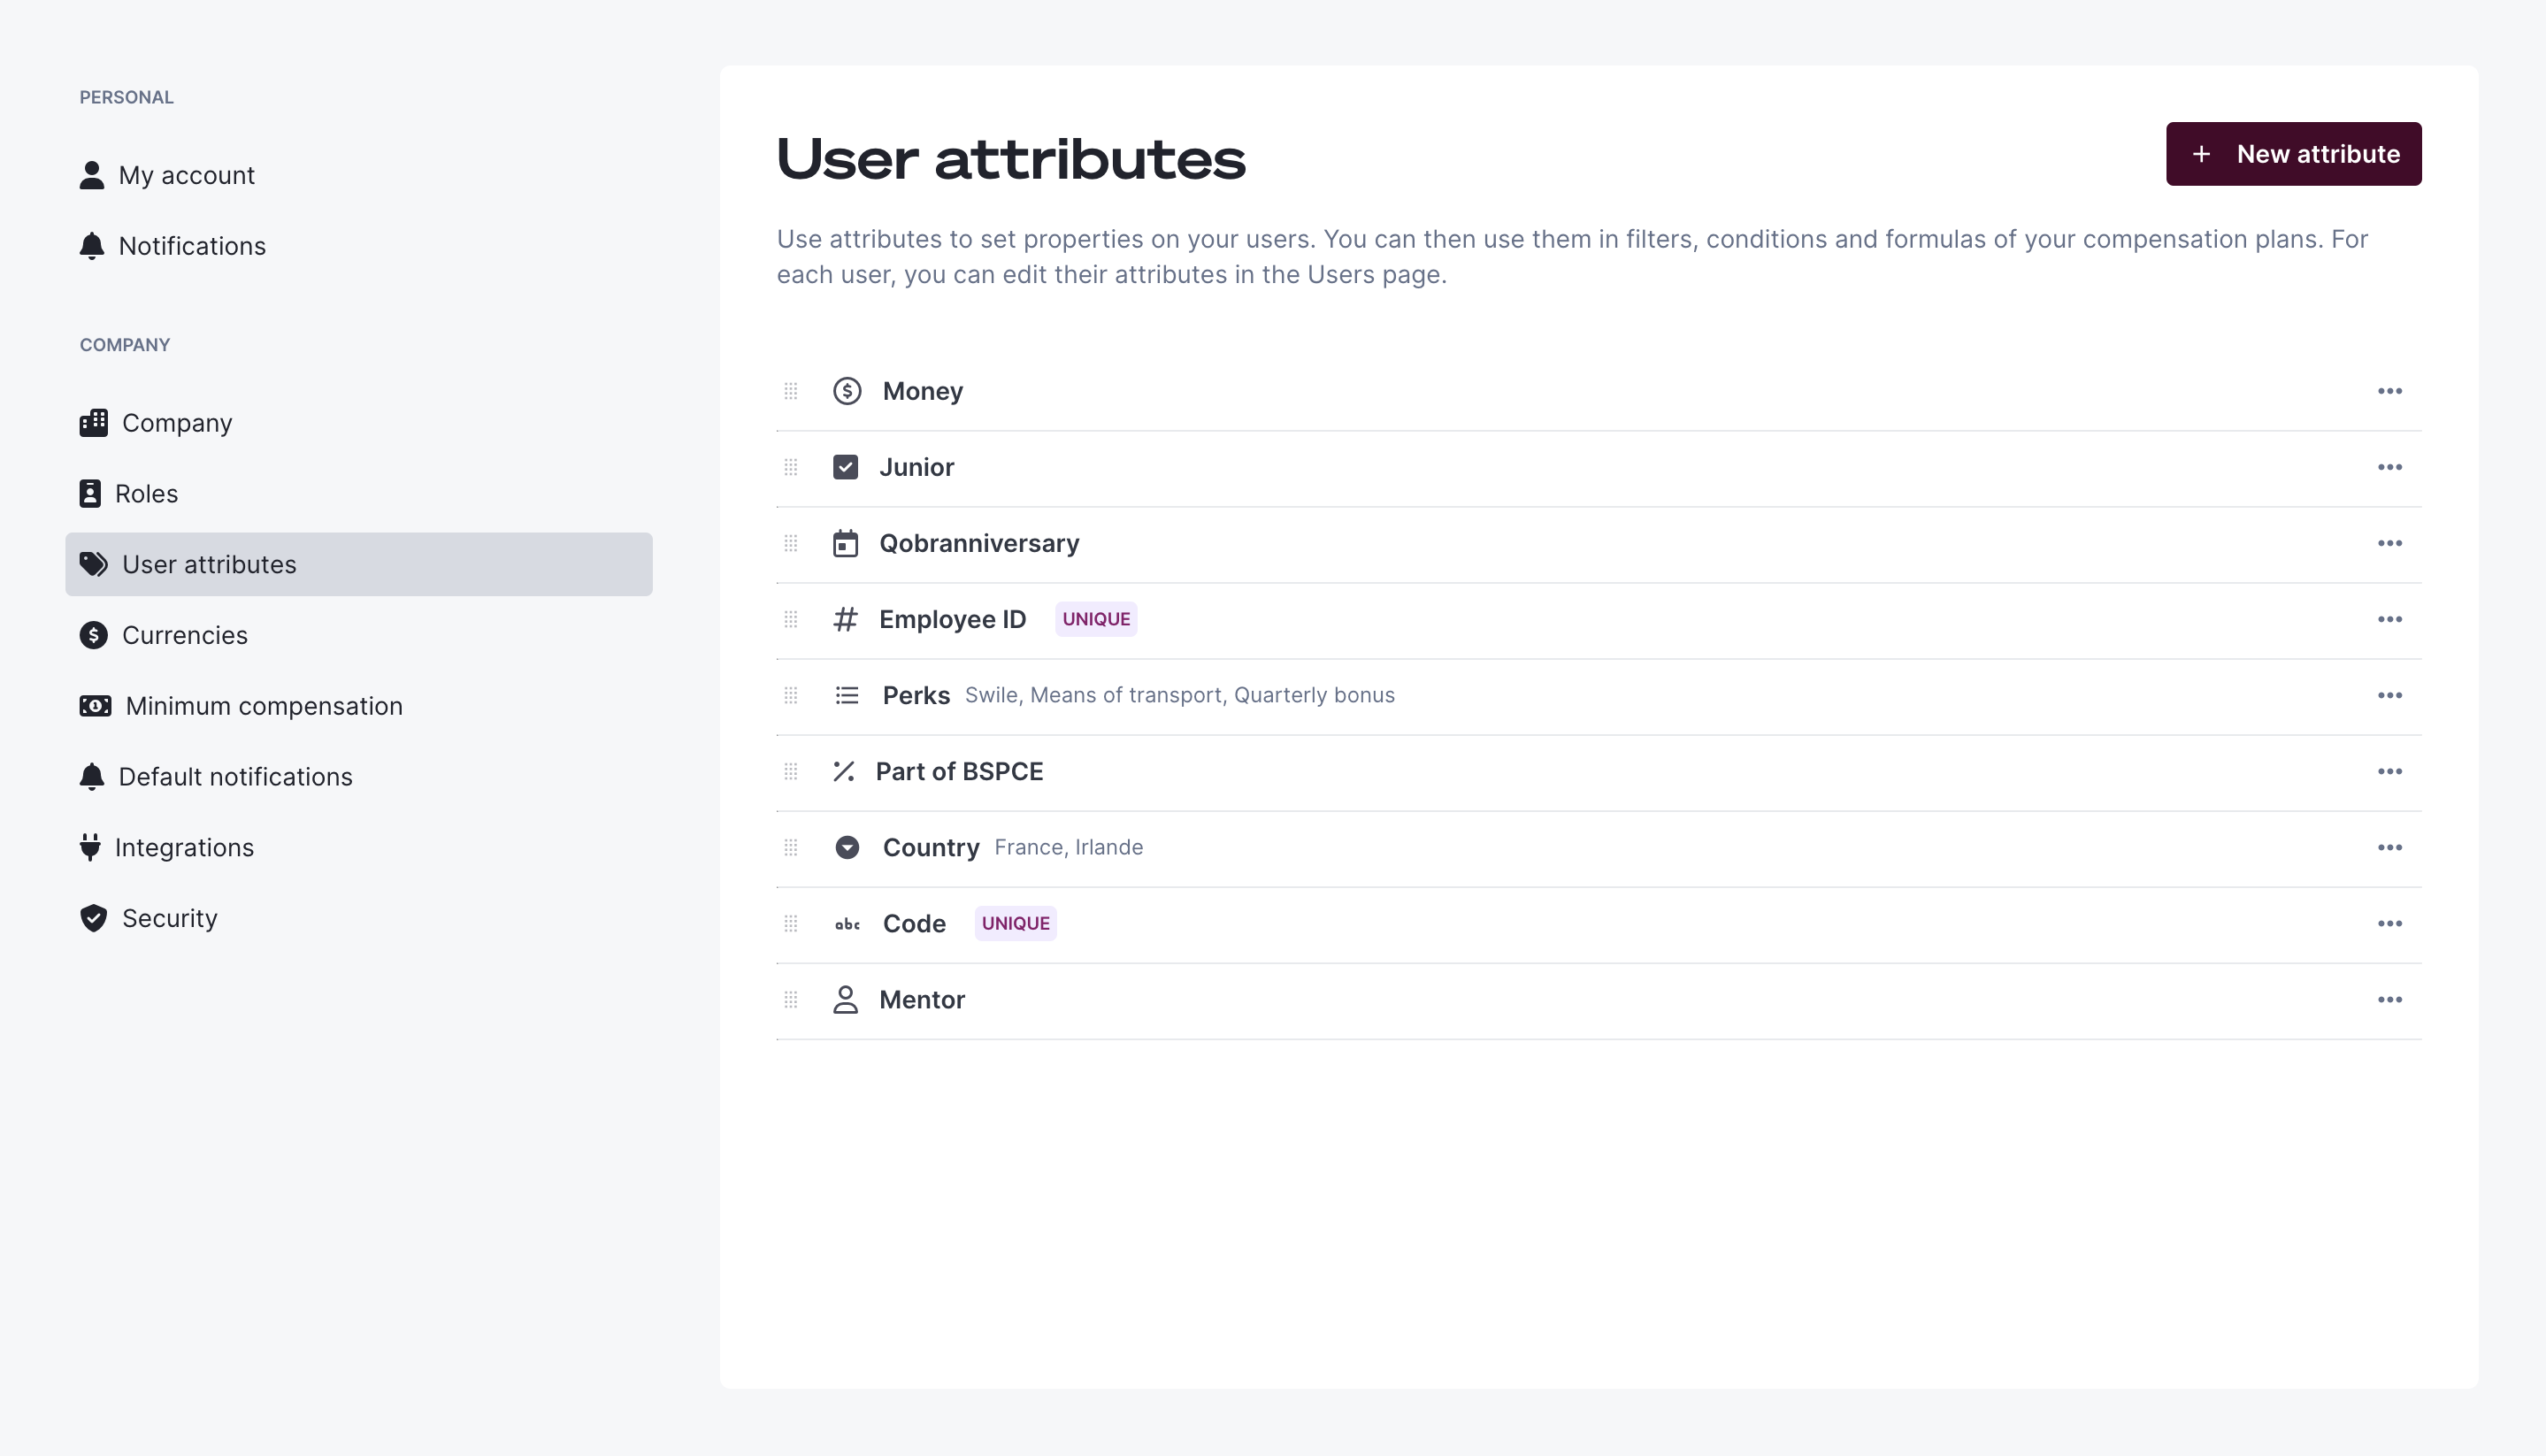The height and width of the screenshot is (1456, 2546).
Task: Click the Minimum compensation banknote icon
Action: (x=96, y=706)
